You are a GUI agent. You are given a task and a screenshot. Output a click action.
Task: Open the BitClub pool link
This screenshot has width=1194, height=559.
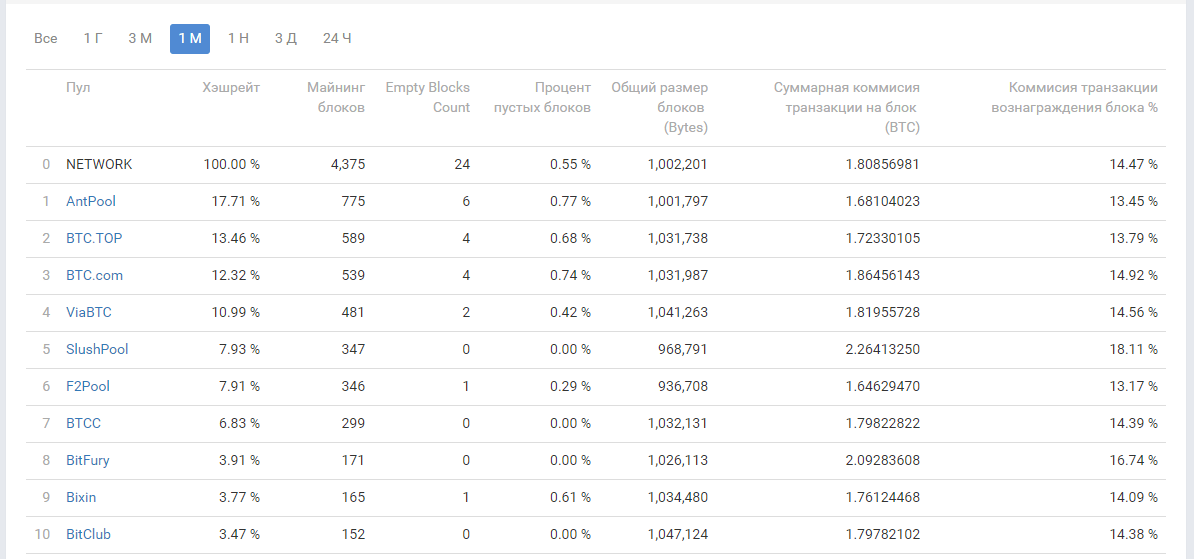[x=88, y=534]
